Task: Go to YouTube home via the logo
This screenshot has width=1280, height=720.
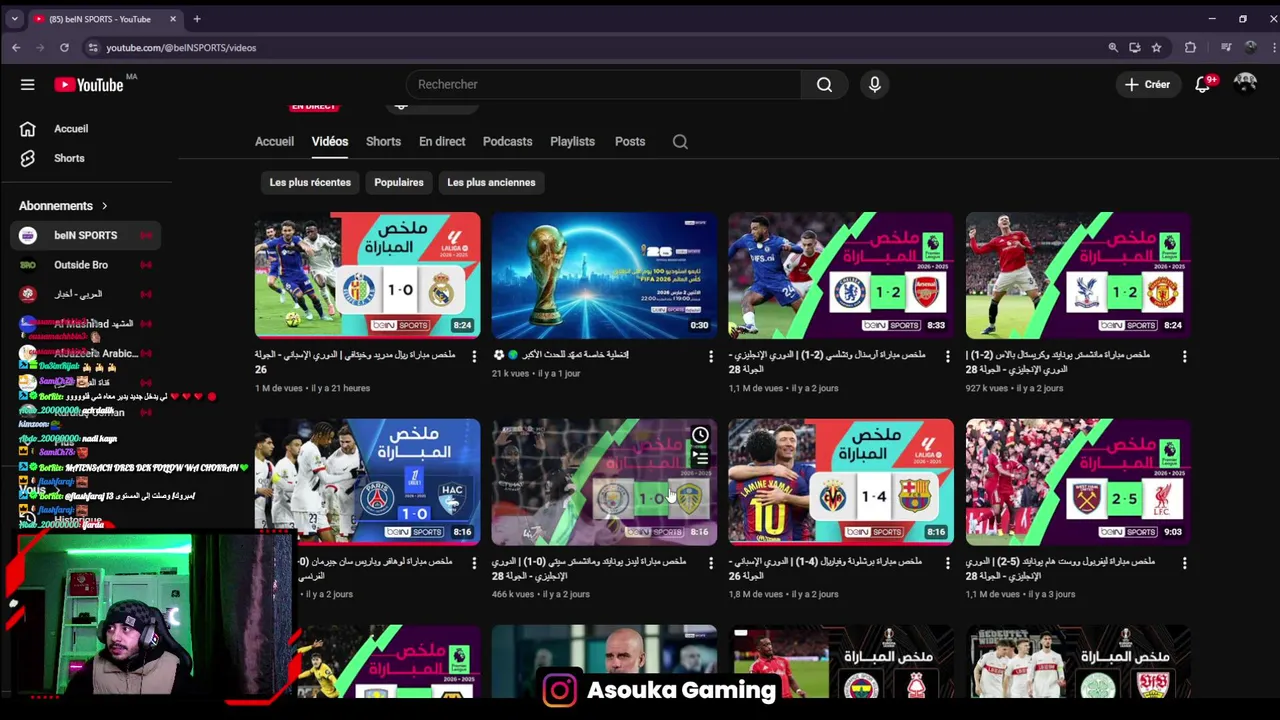Action: pyautogui.click(x=90, y=85)
